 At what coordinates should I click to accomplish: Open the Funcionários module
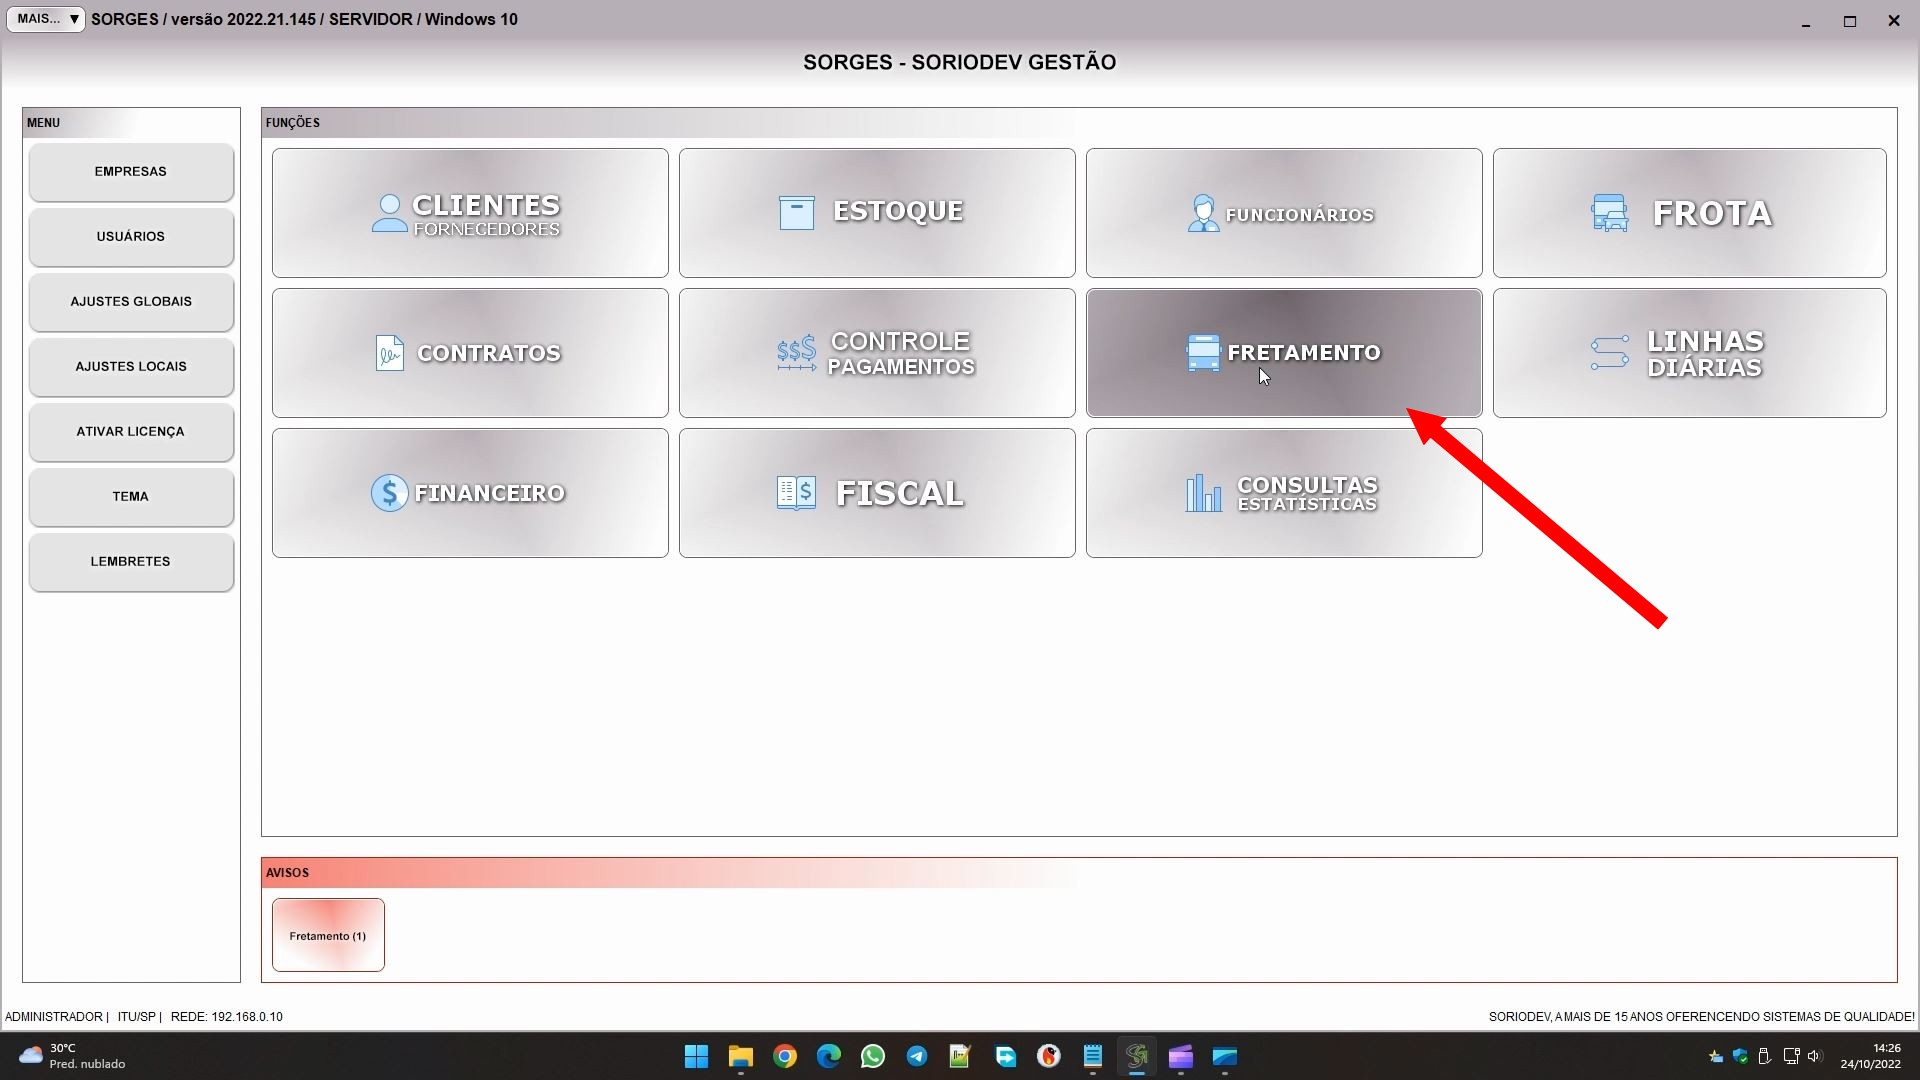[1284, 213]
